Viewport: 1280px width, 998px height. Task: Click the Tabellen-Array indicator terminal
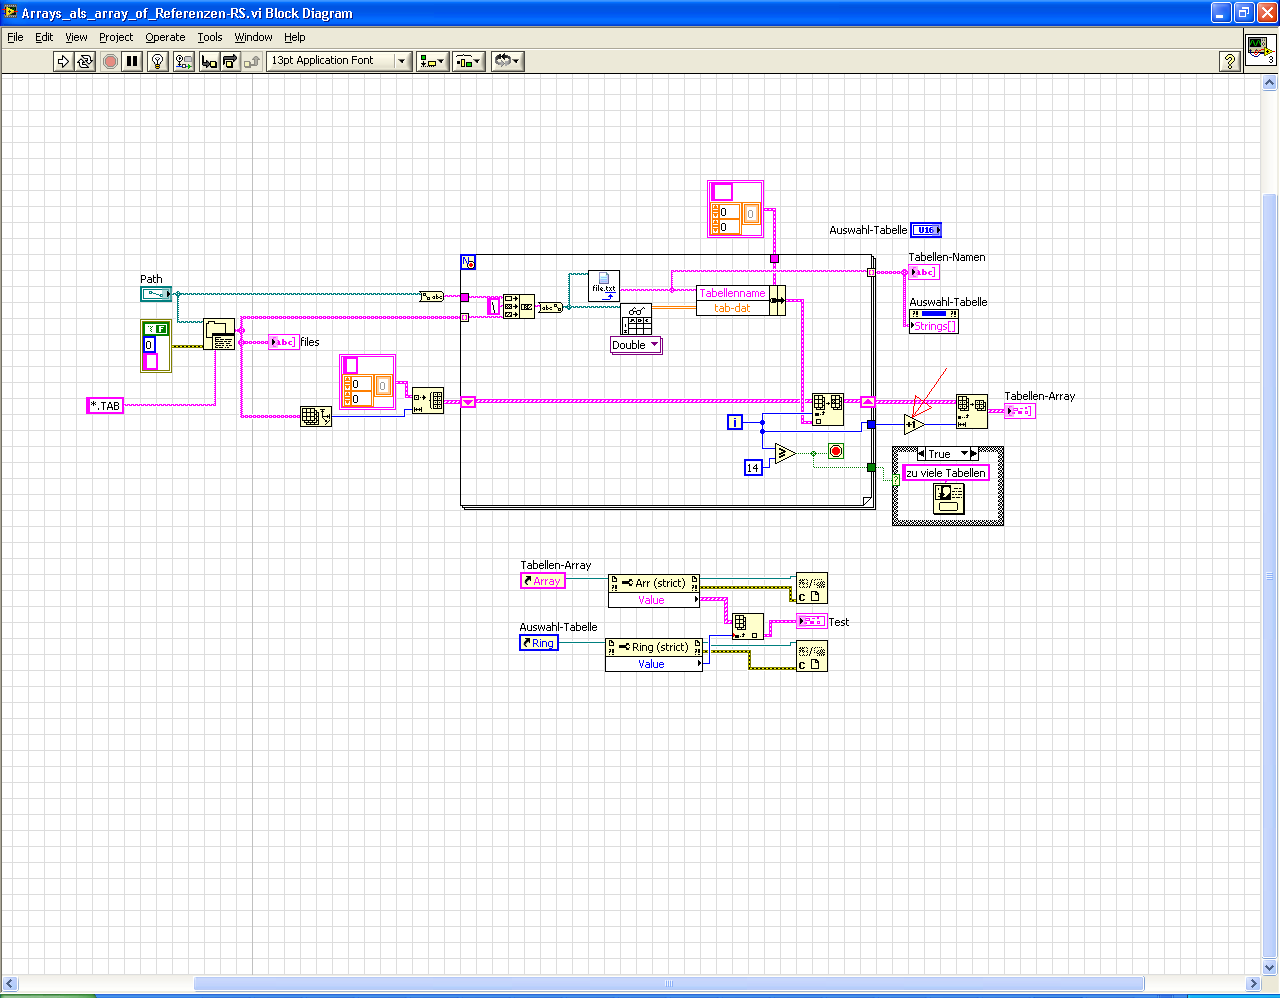click(x=1020, y=411)
